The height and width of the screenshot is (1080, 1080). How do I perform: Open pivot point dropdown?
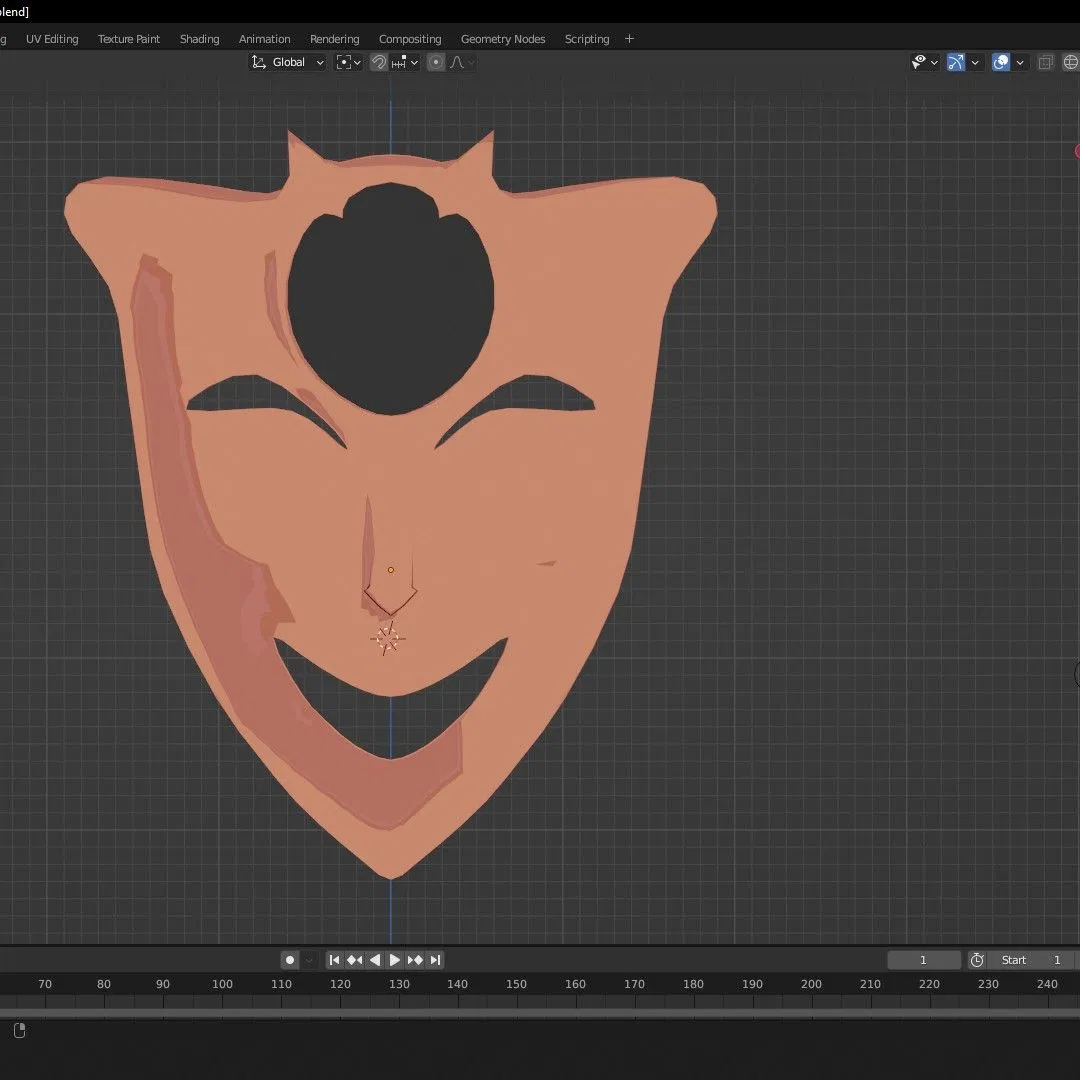point(348,62)
